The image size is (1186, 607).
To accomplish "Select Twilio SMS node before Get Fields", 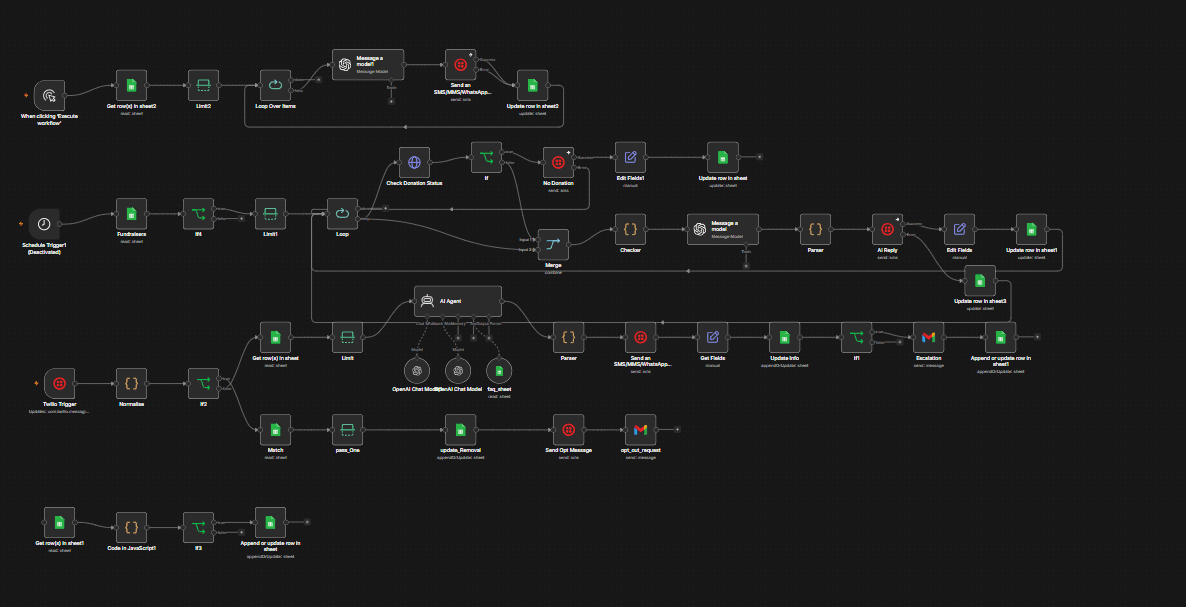I will 641,337.
